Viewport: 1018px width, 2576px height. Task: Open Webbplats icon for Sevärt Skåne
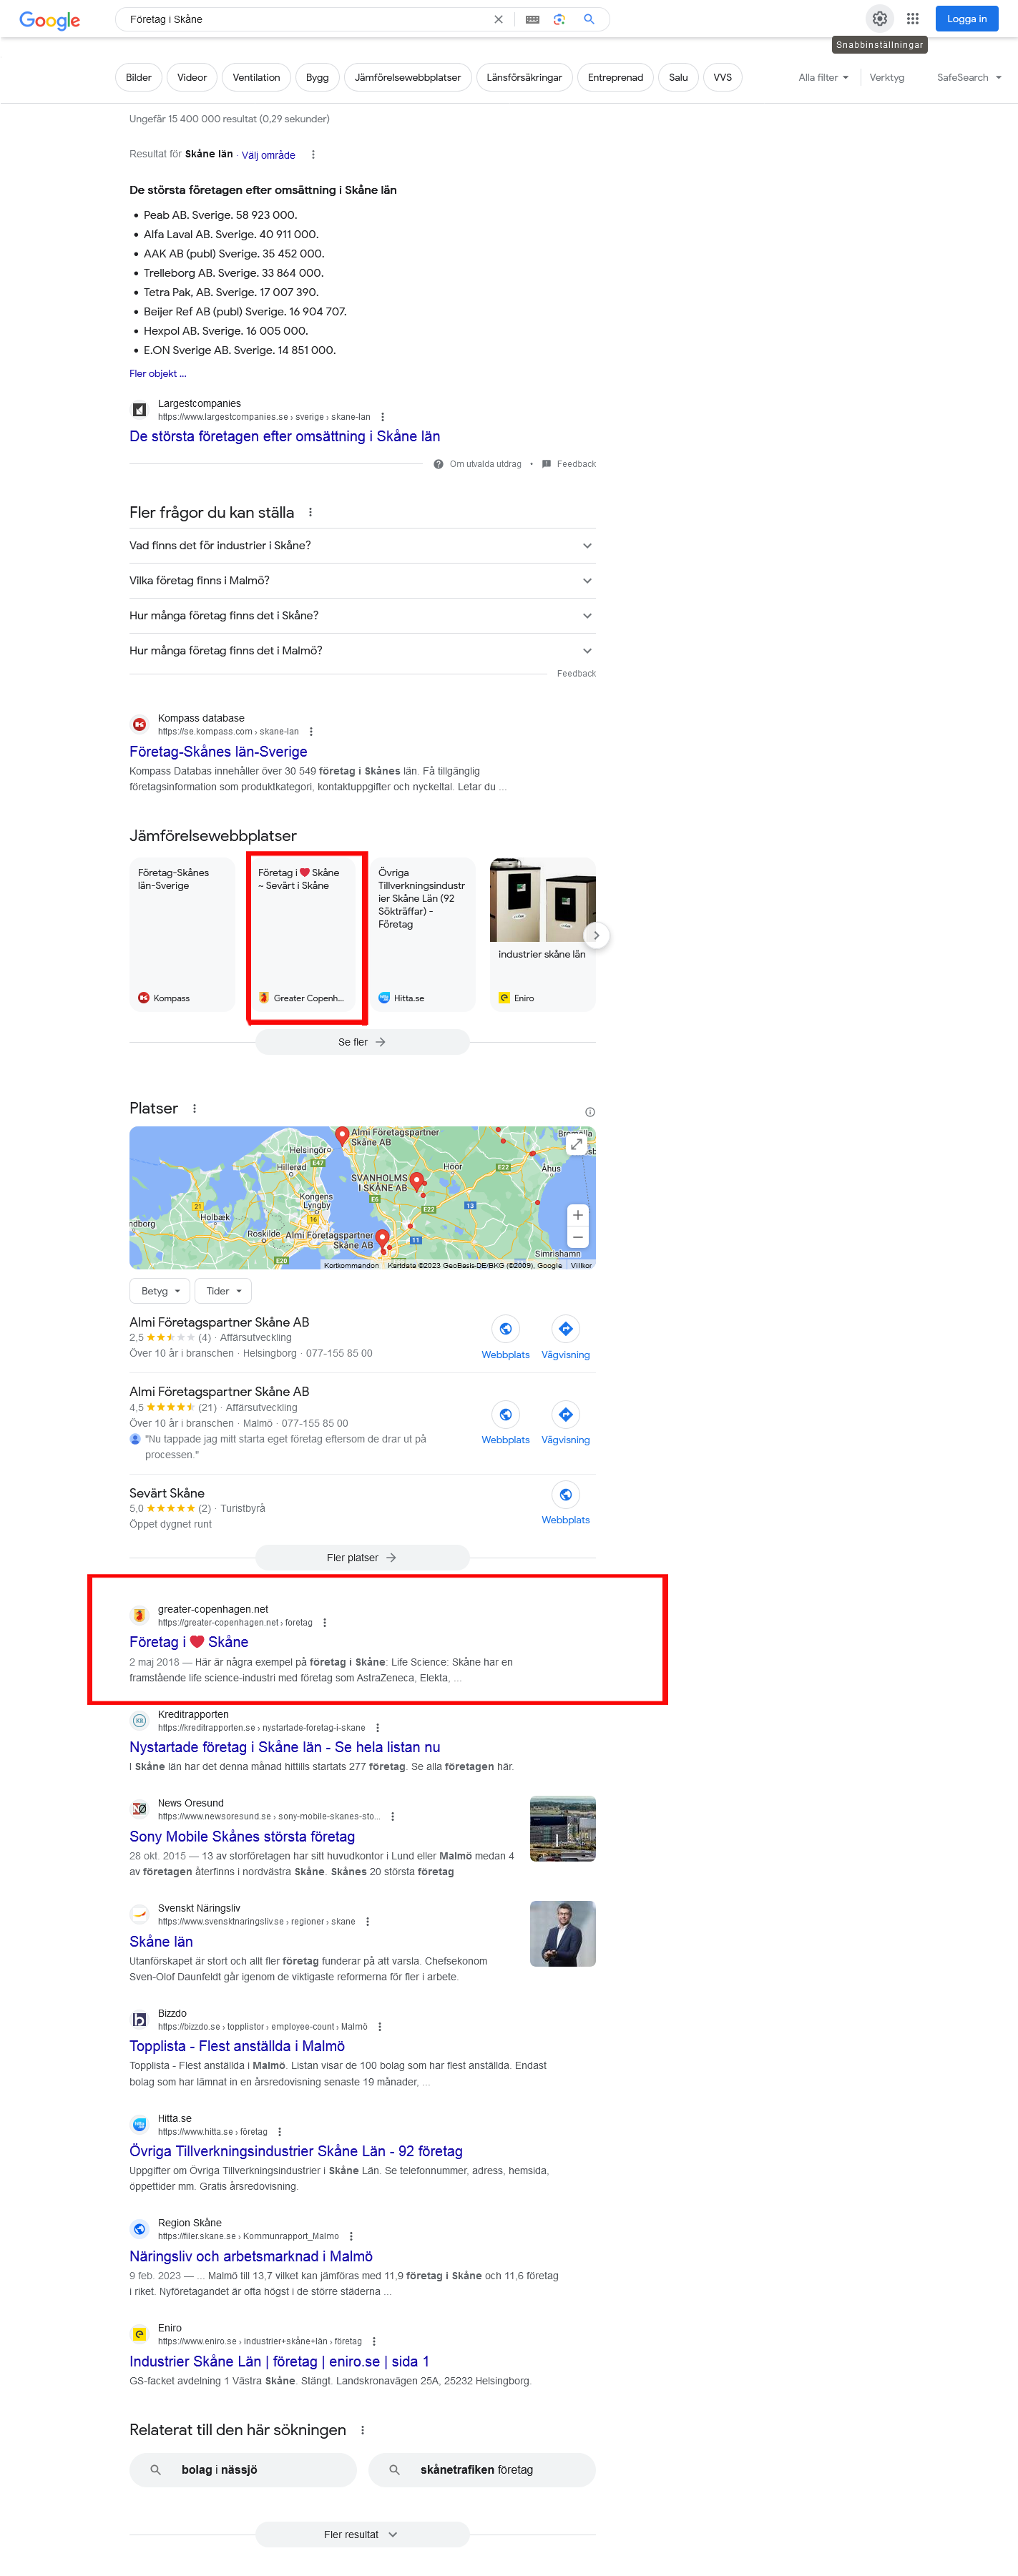(x=565, y=1494)
